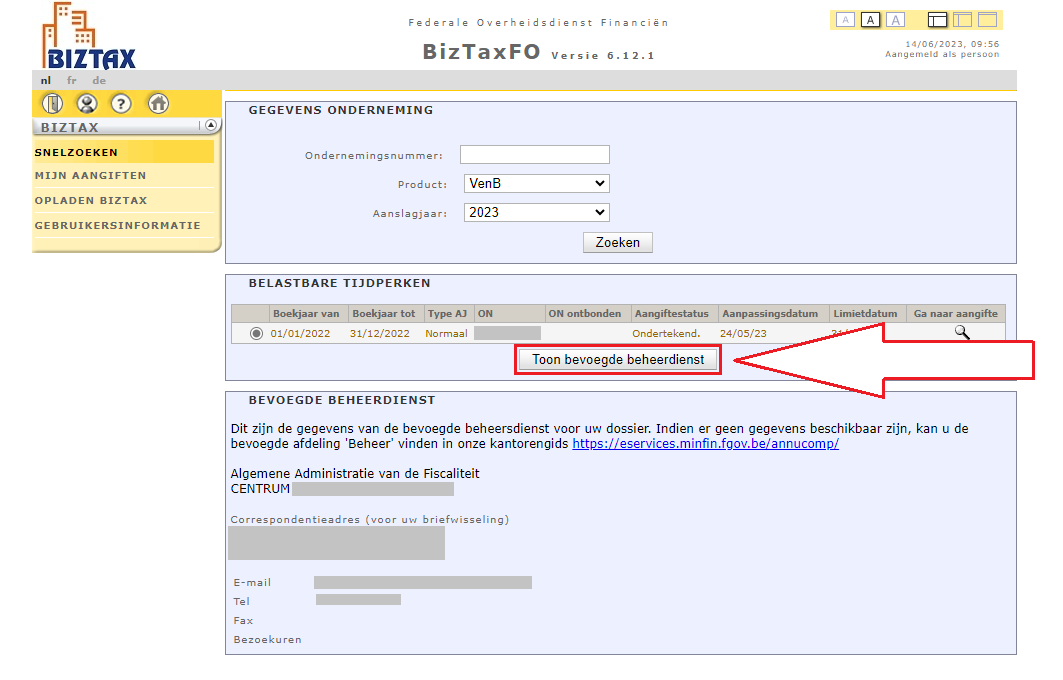
Task: Select the 01/01/2022 period radio button
Action: pos(256,334)
